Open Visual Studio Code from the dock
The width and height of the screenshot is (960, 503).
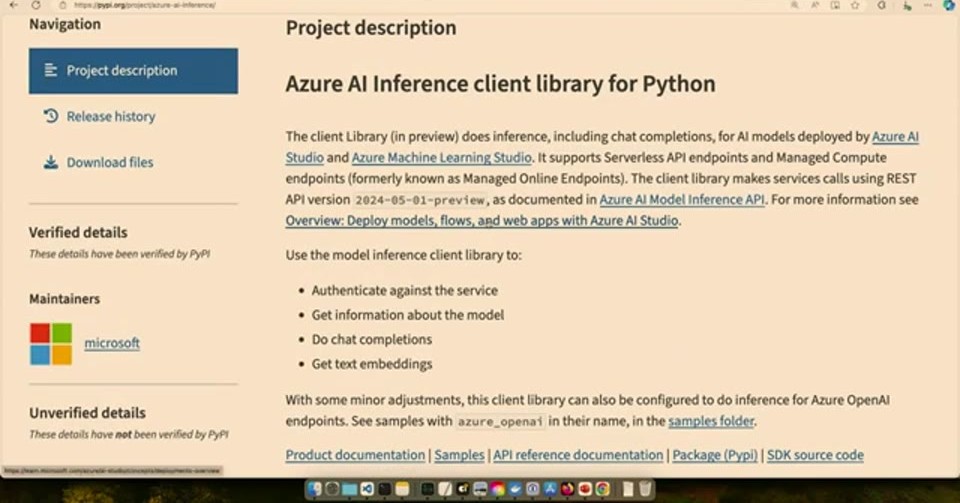(x=367, y=488)
